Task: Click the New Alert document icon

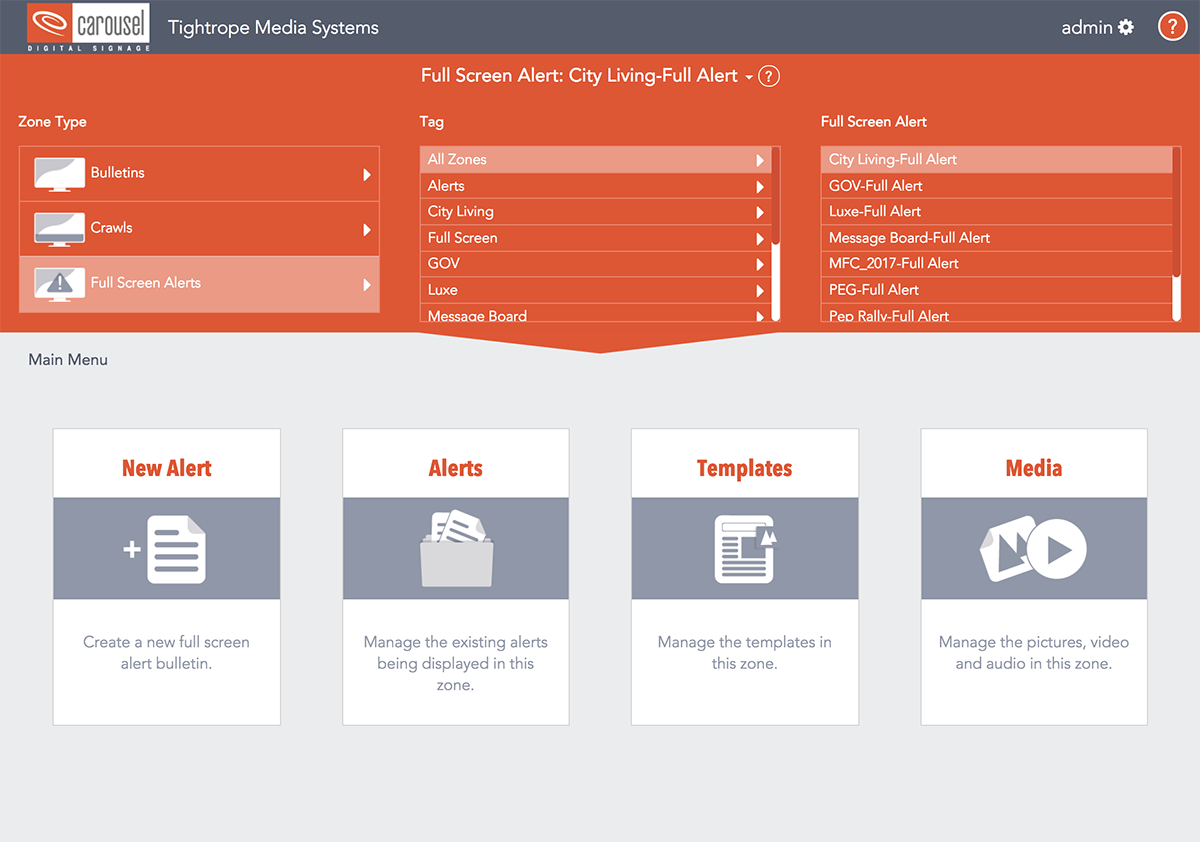Action: click(166, 549)
